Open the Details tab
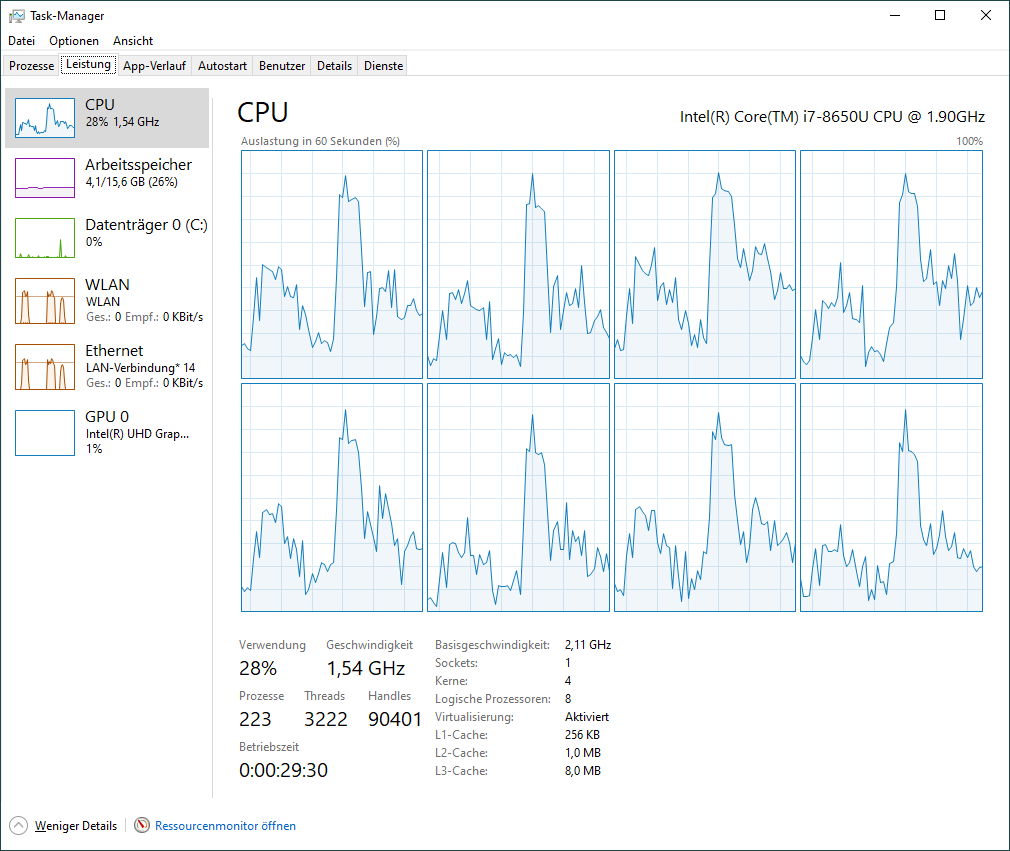The height and width of the screenshot is (851, 1010). [334, 66]
